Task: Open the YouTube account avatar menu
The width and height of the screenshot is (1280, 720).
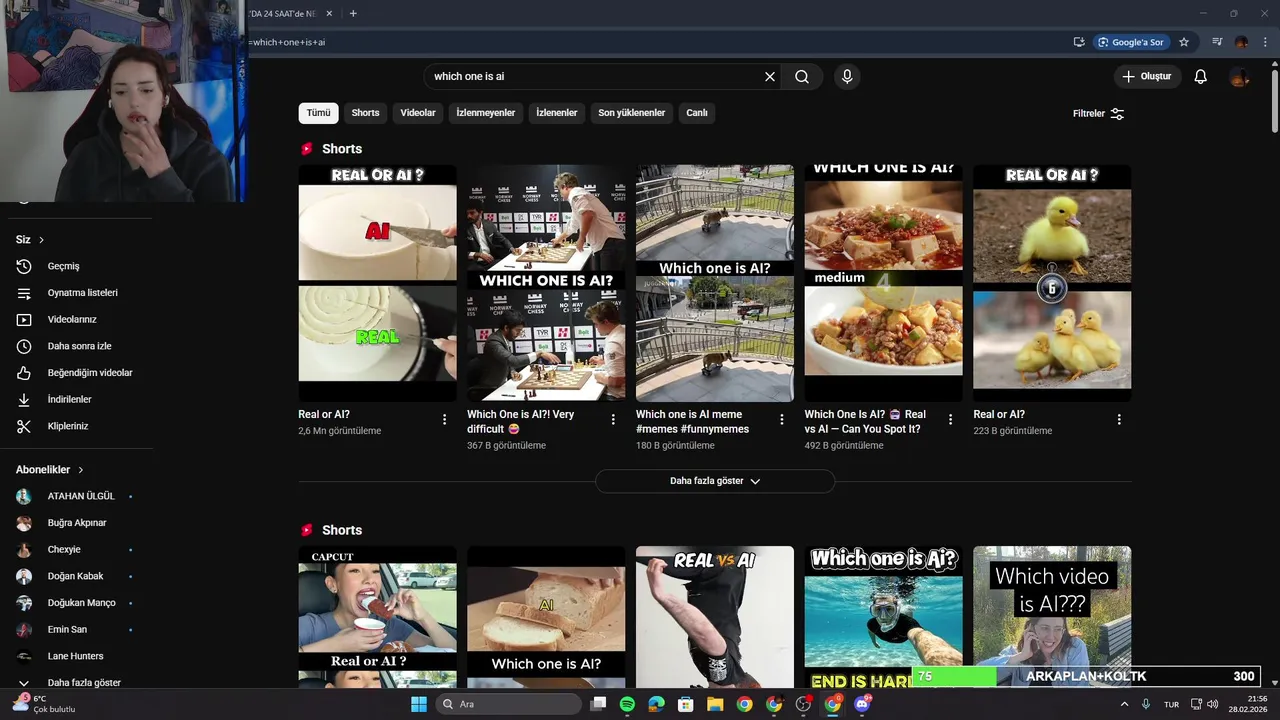Action: [x=1239, y=77]
